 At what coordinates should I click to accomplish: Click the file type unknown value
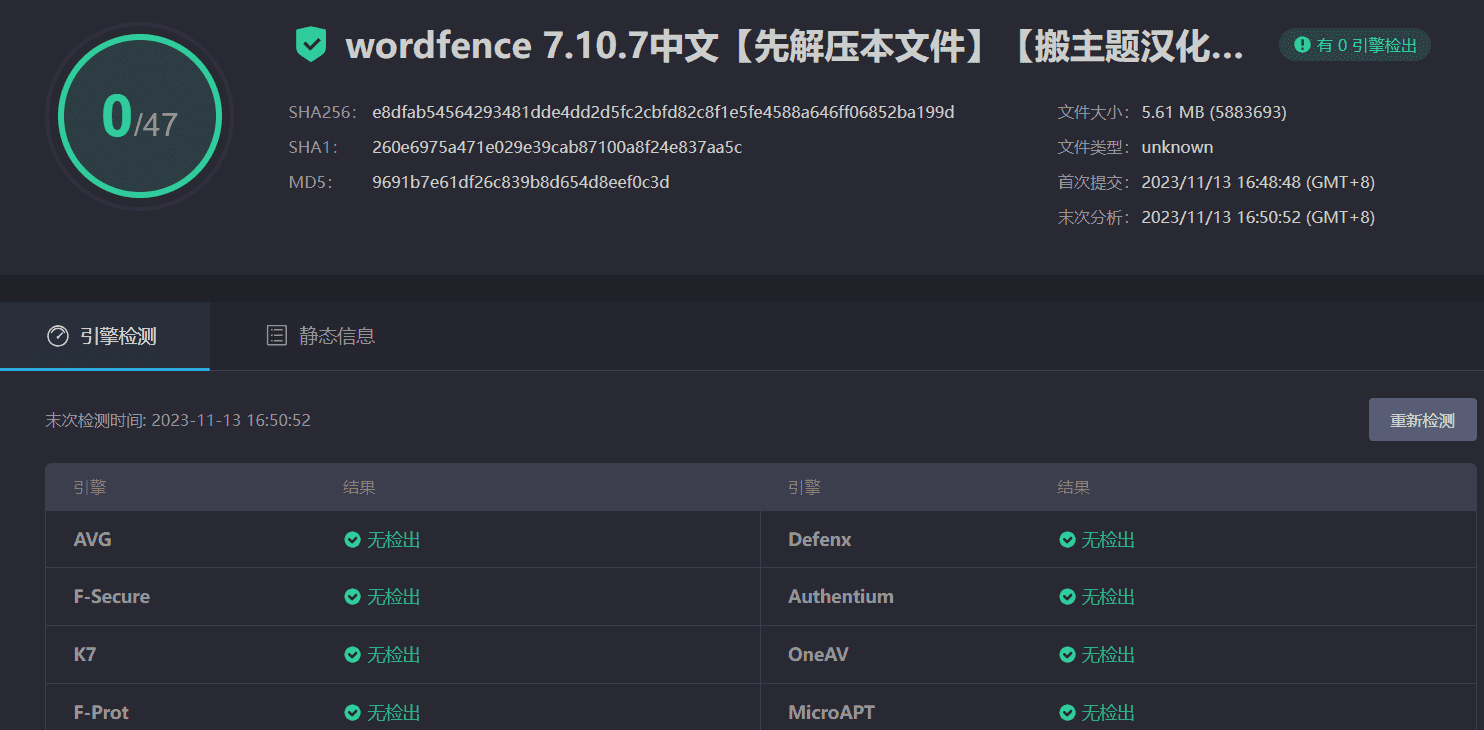tap(1177, 147)
